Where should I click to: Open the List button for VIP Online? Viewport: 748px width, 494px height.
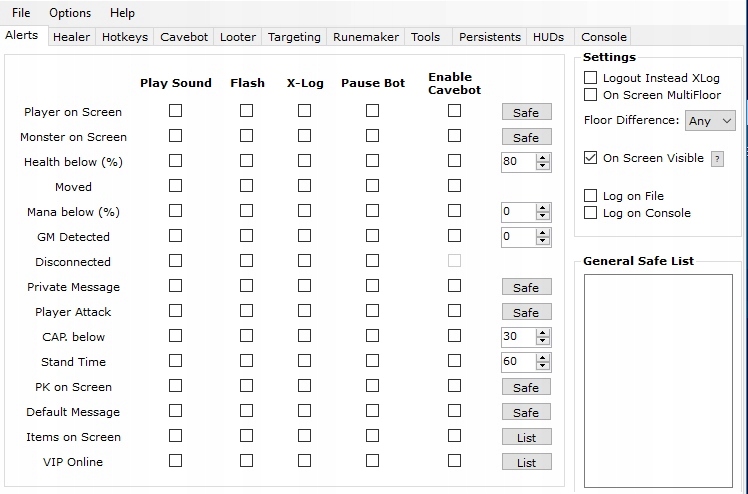[526, 462]
